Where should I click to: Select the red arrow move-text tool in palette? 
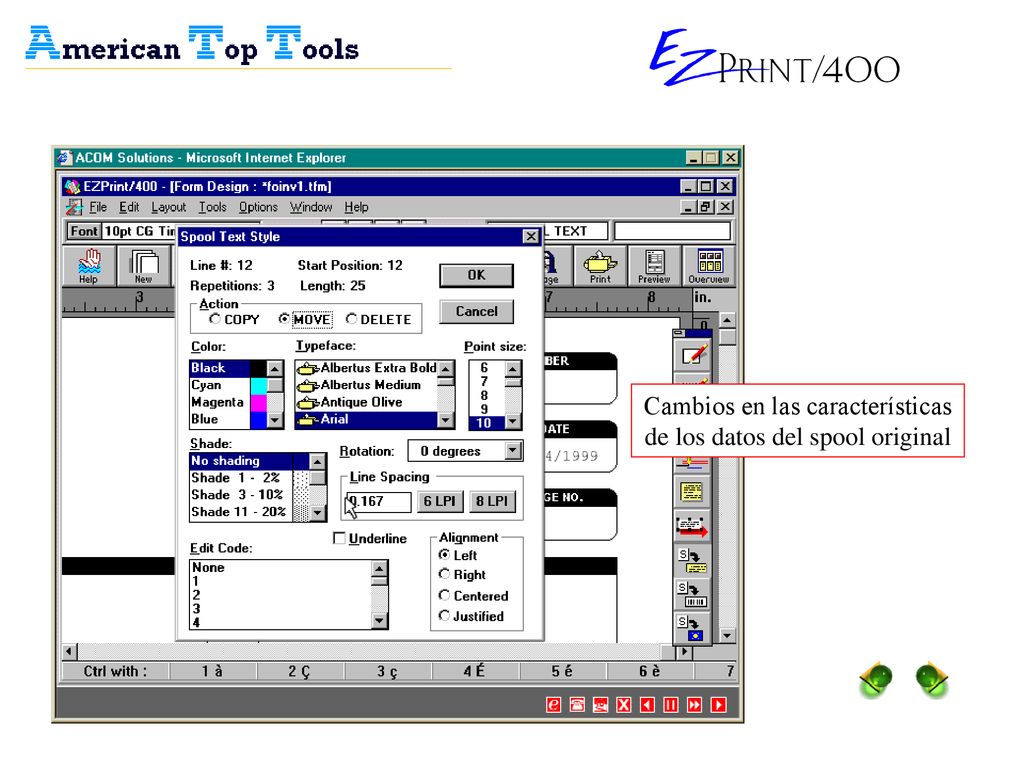[x=692, y=526]
